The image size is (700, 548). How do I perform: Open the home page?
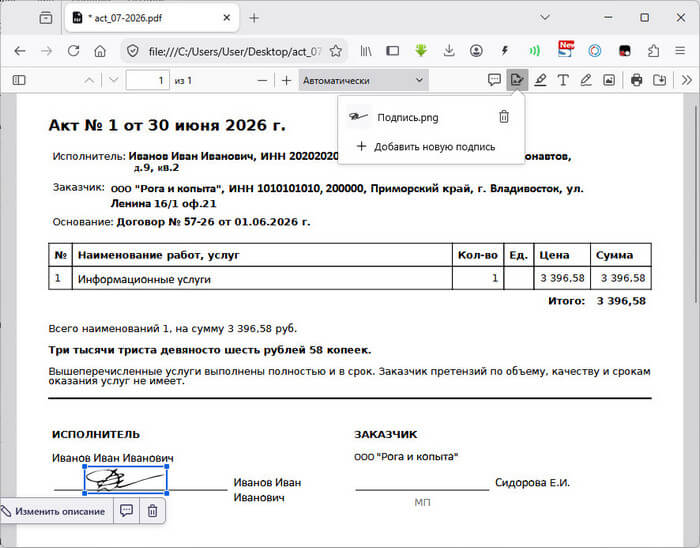pos(100,51)
